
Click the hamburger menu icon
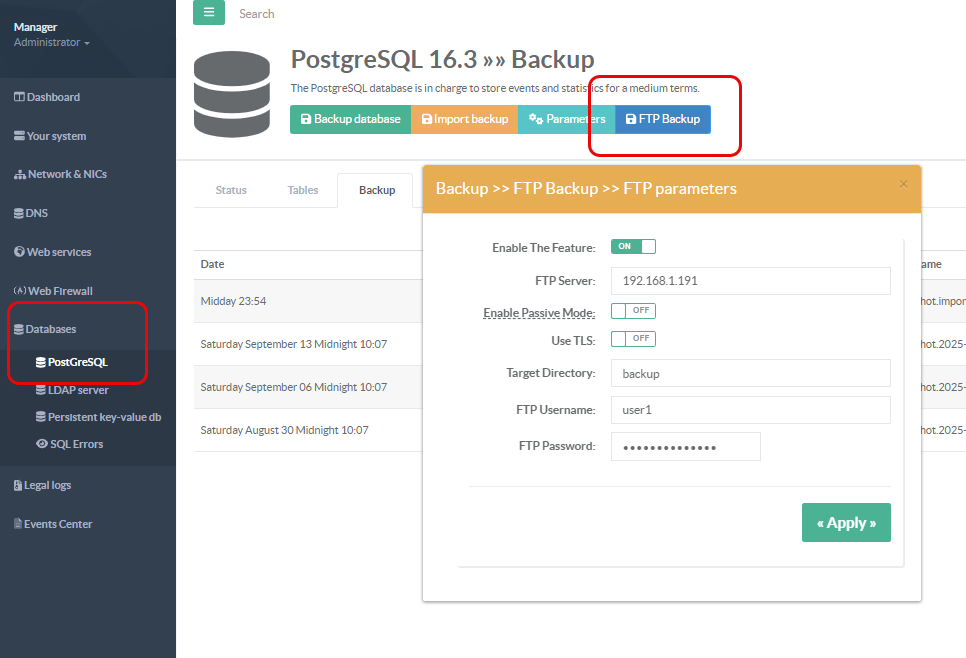tap(208, 13)
